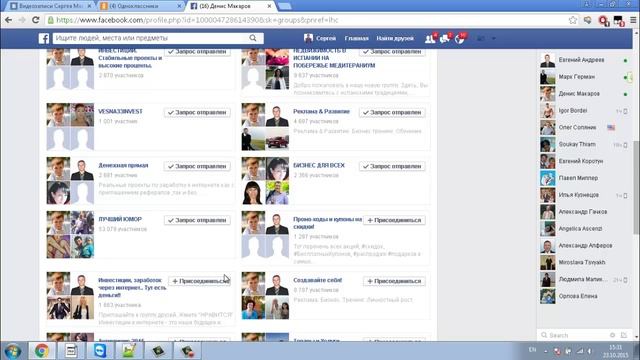Click Запрос отправлен for БИЗНЕС ДЛЯ ВСЕХ

point(392,166)
